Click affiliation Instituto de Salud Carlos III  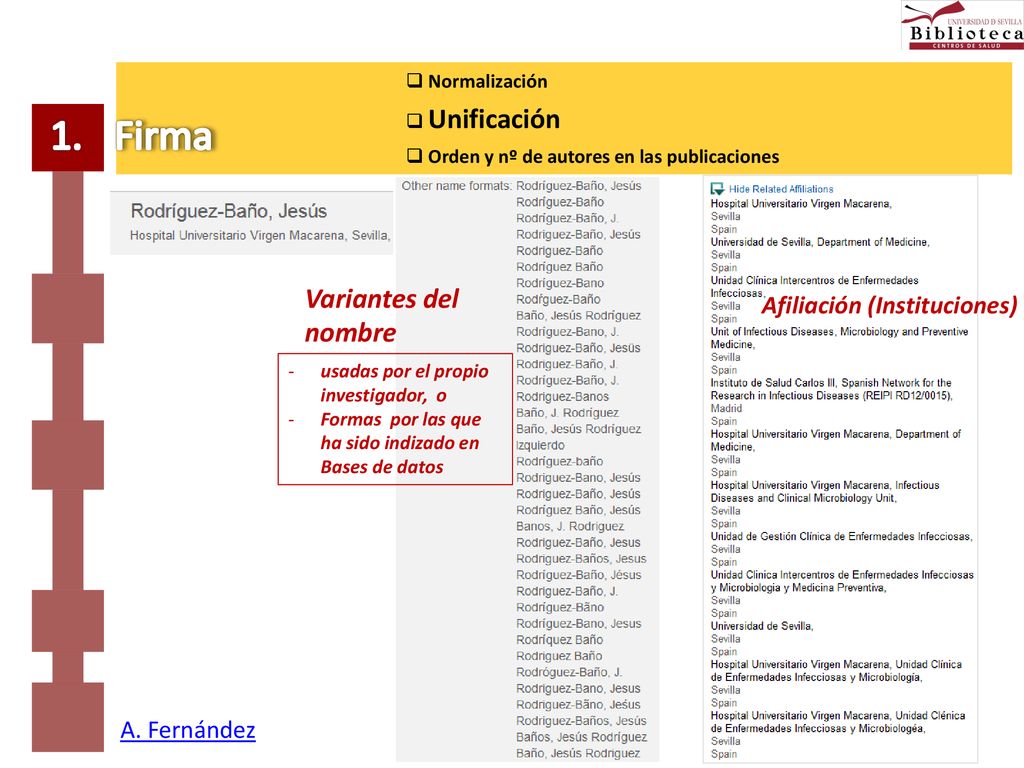click(831, 389)
